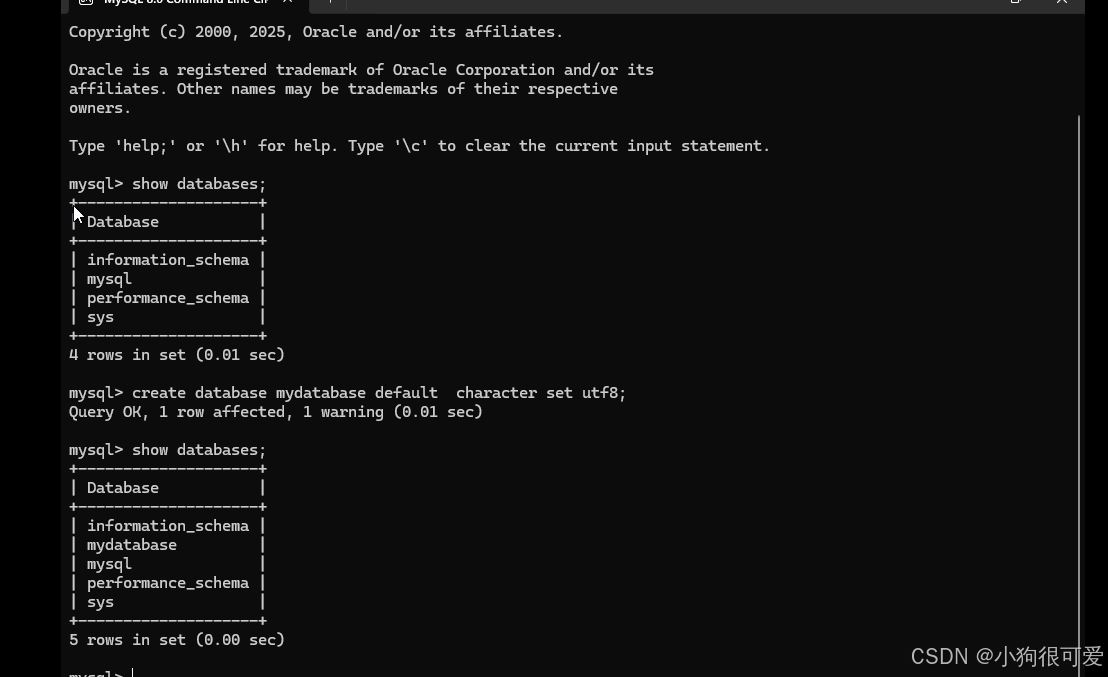Place cursor at the last mysql> prompt
Screen dimensions: 1108x677
[x=133, y=673]
